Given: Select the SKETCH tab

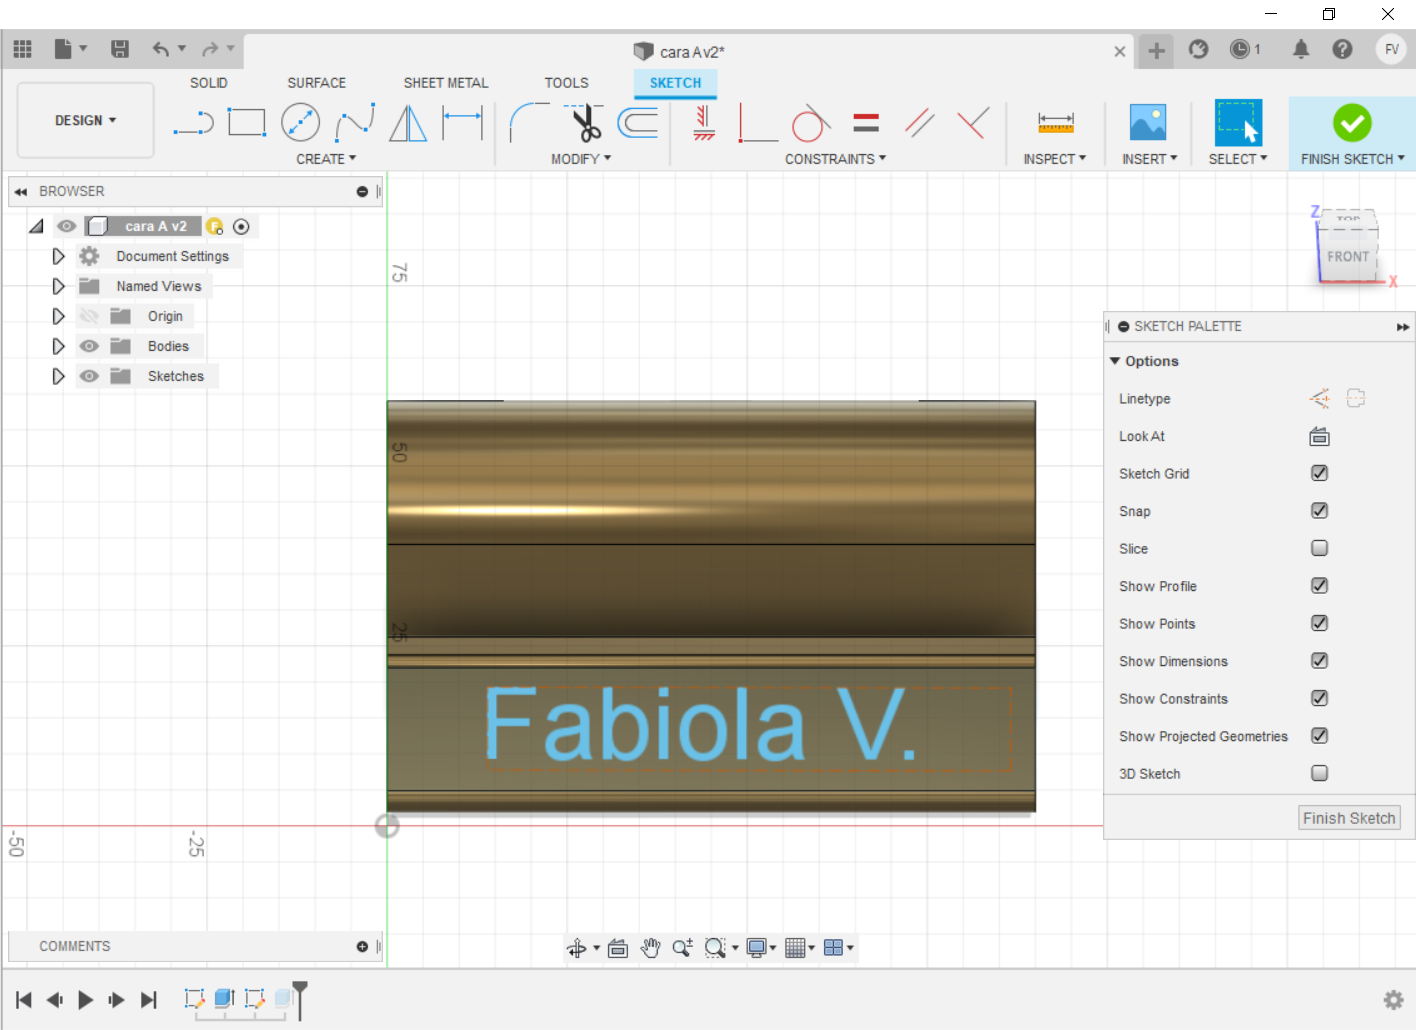Looking at the screenshot, I should point(675,83).
